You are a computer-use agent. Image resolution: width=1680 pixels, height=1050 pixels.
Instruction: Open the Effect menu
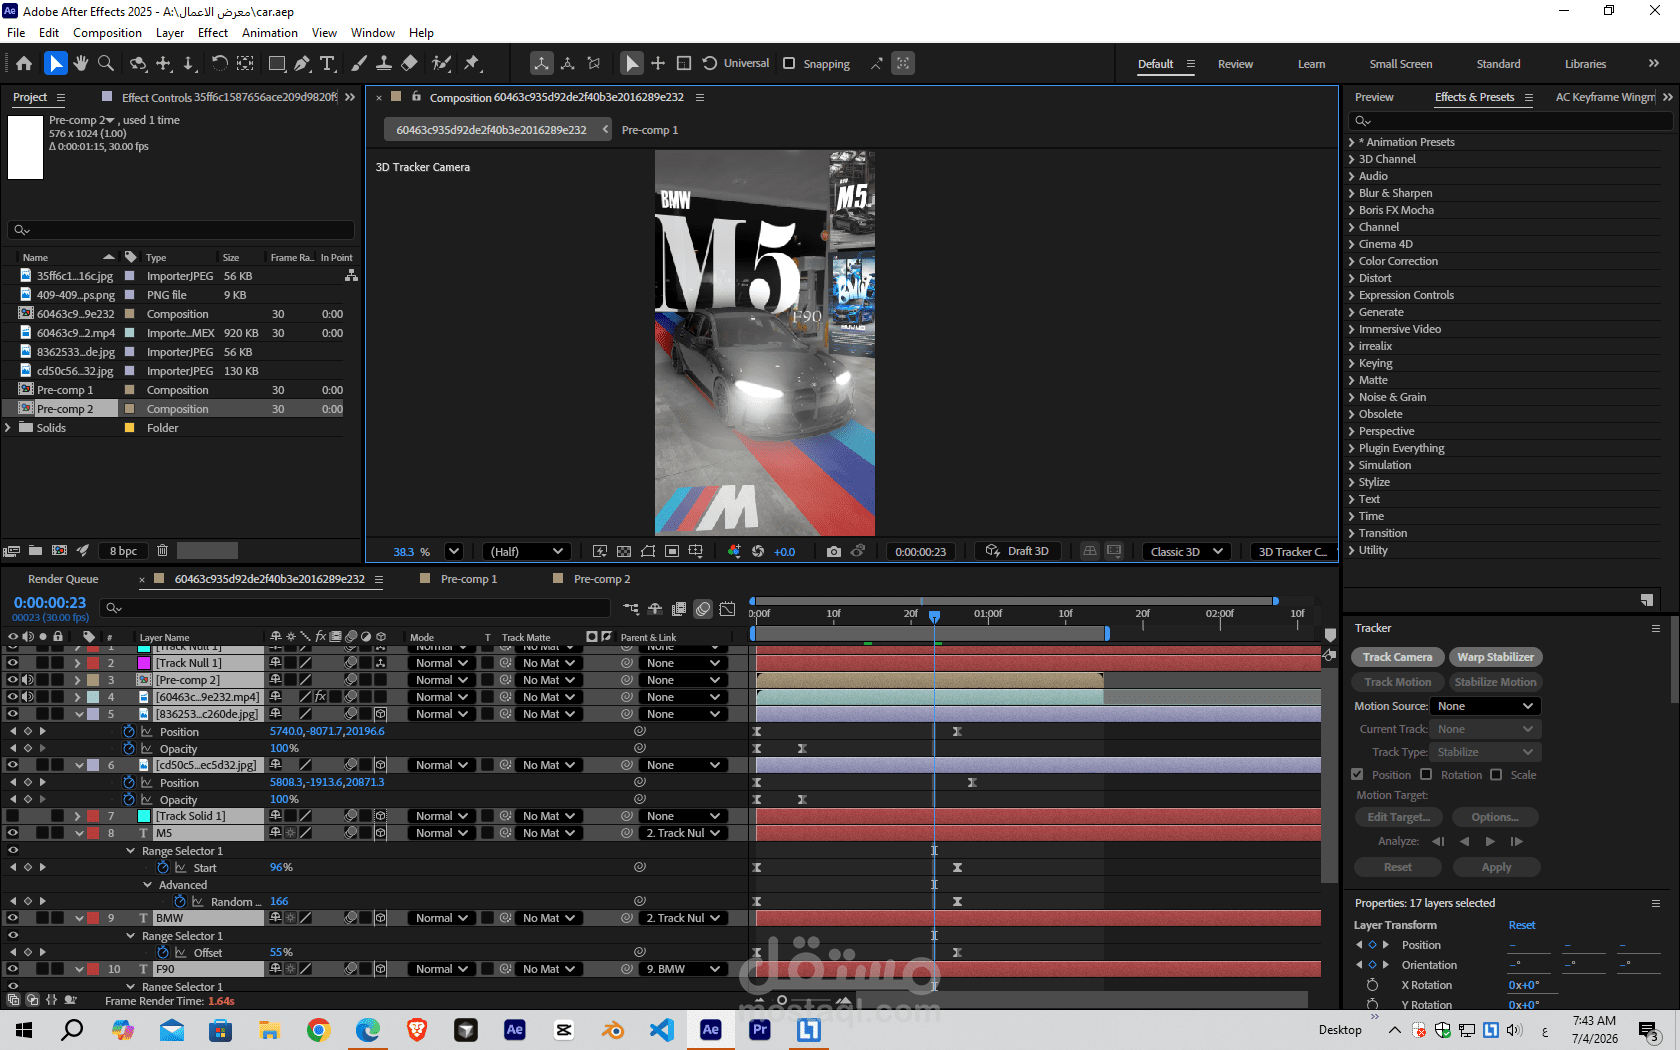[x=212, y=33]
